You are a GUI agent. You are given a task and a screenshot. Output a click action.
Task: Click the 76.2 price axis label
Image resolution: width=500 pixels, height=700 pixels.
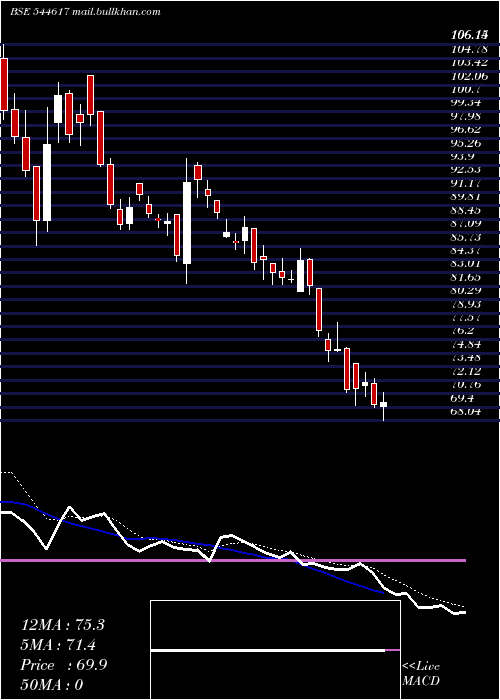462,330
